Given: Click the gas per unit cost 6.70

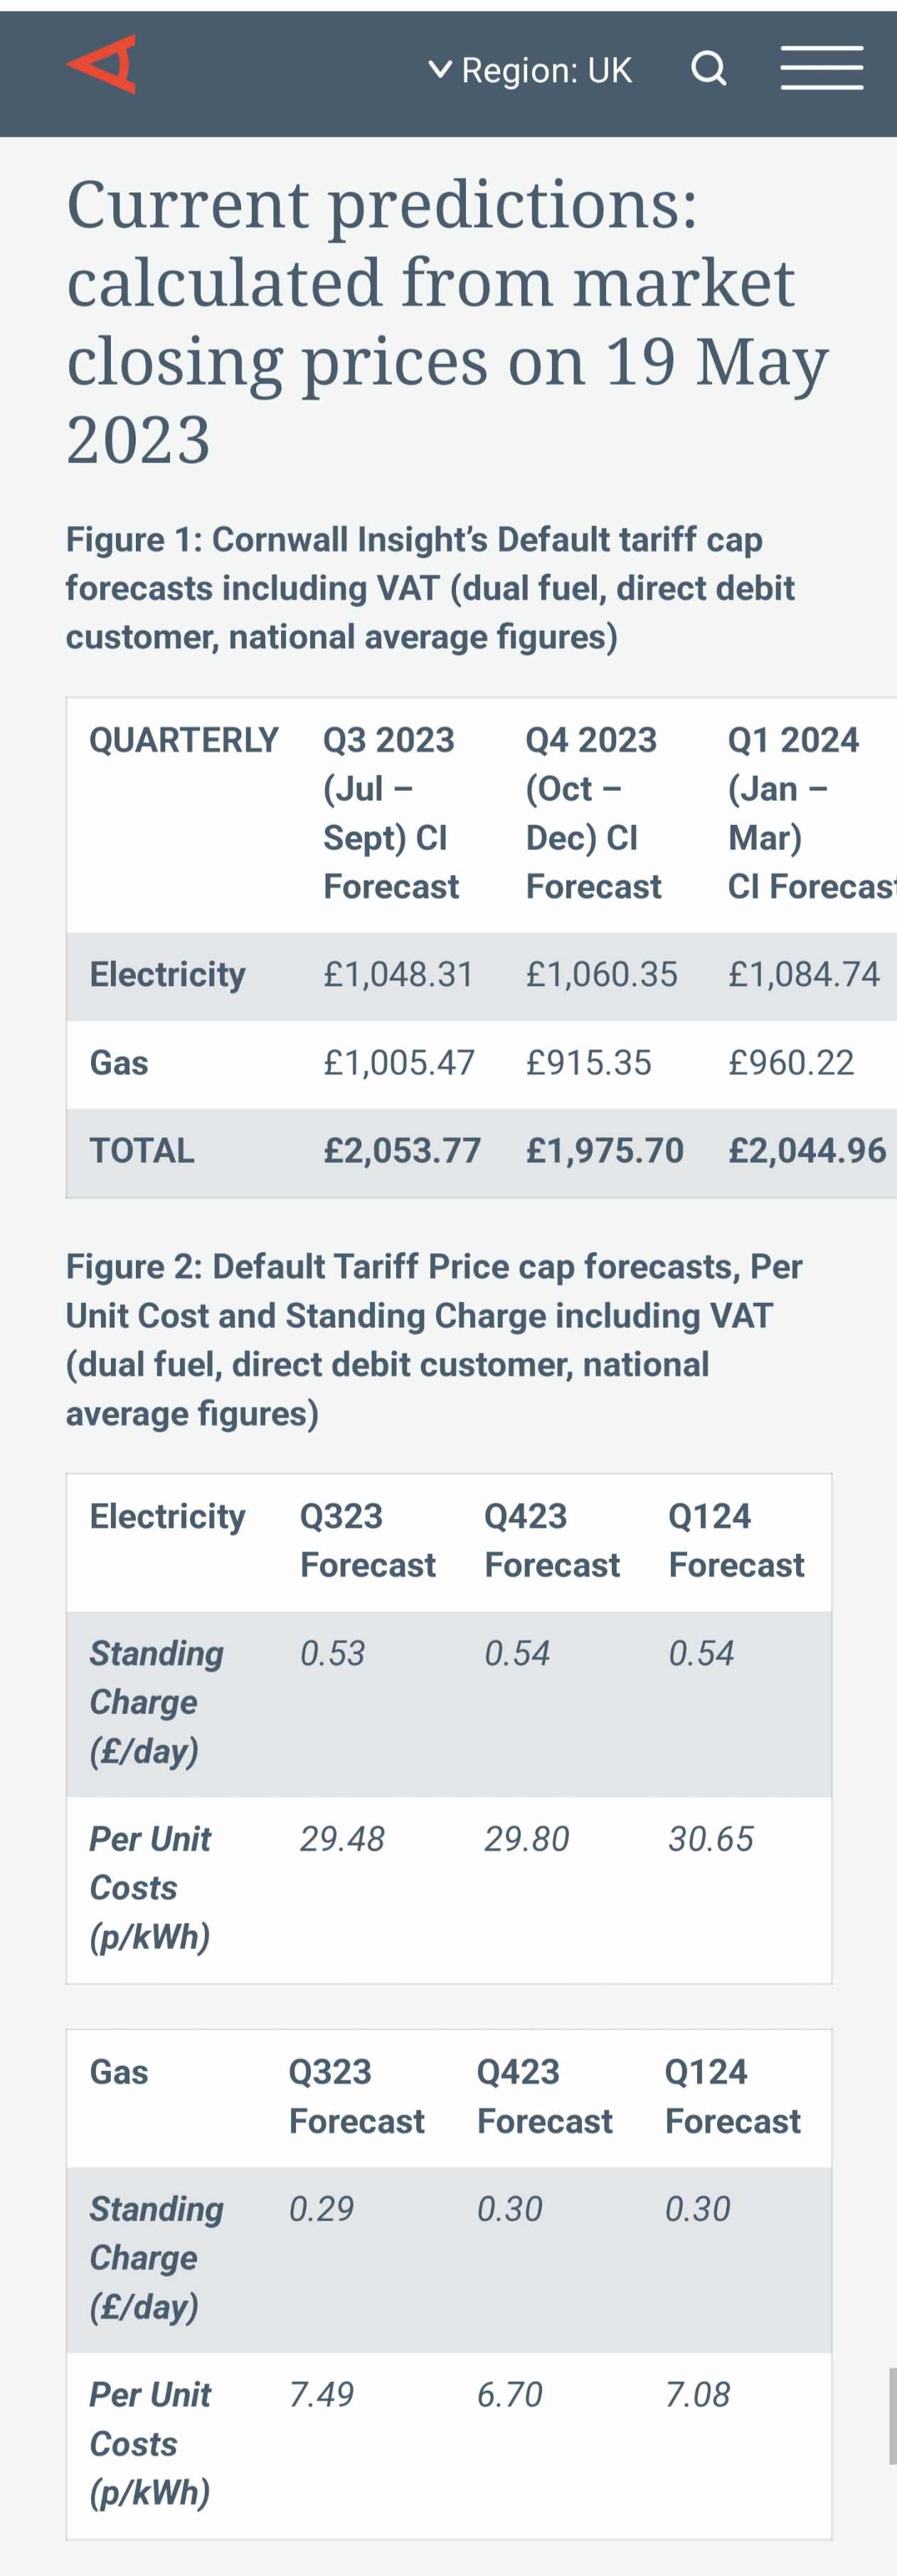Looking at the screenshot, I should 509,2395.
